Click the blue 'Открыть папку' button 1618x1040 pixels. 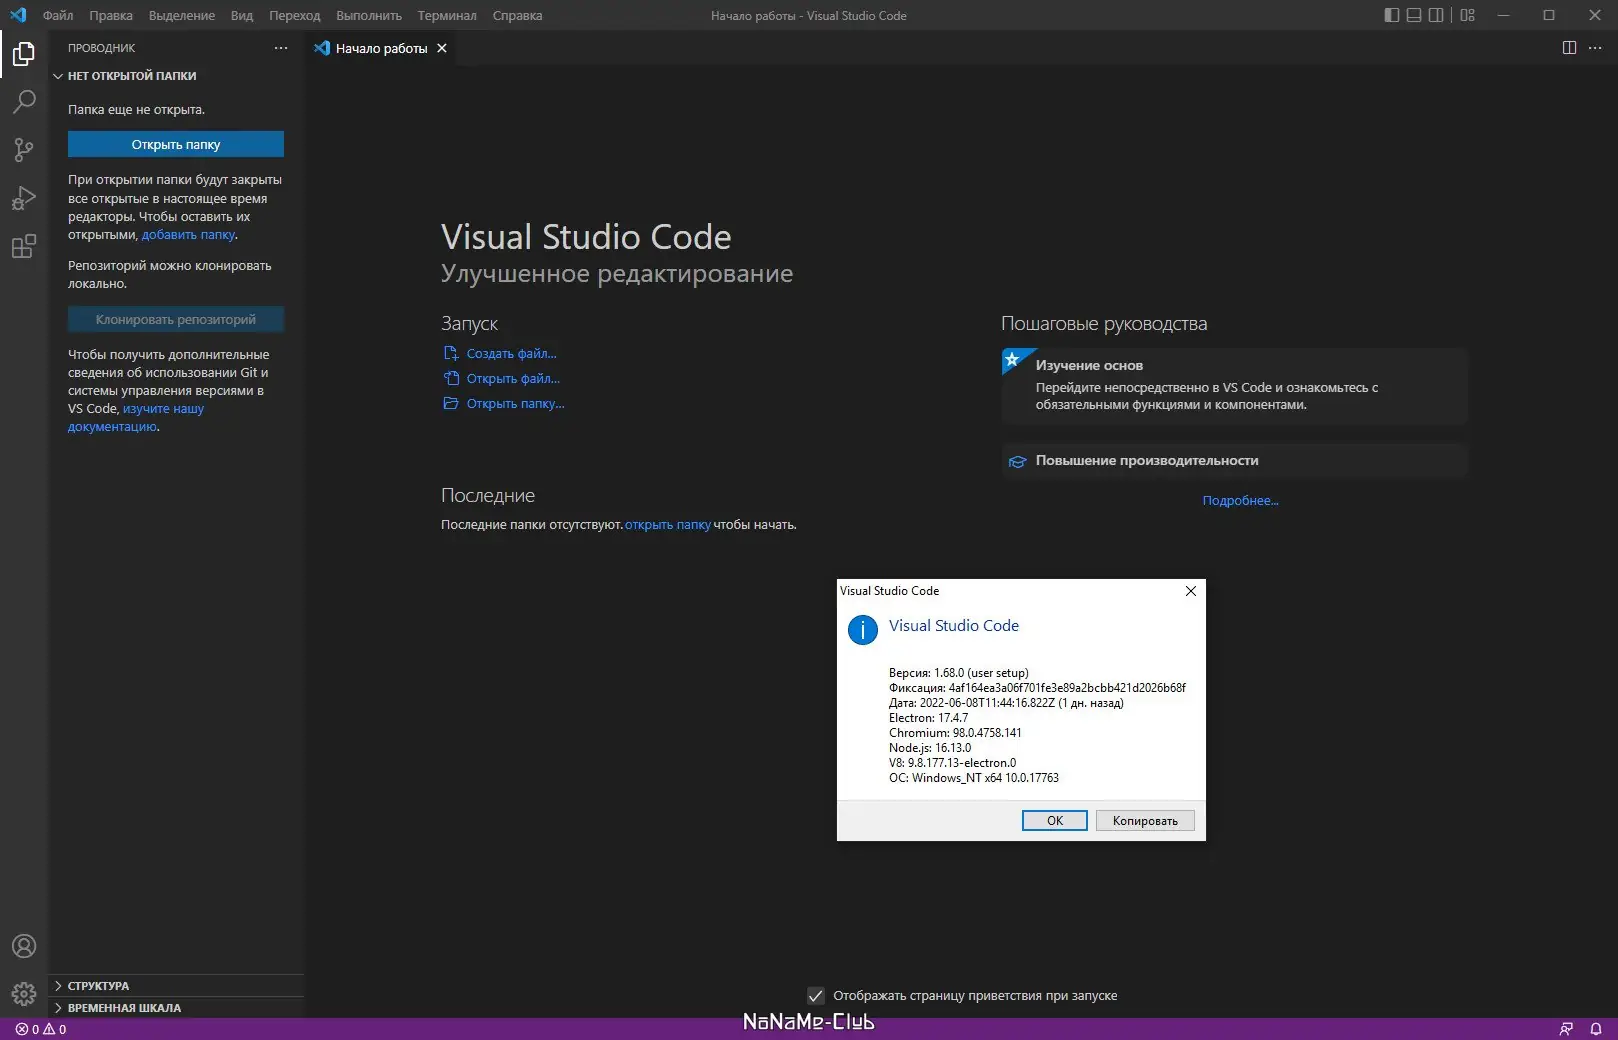click(176, 144)
